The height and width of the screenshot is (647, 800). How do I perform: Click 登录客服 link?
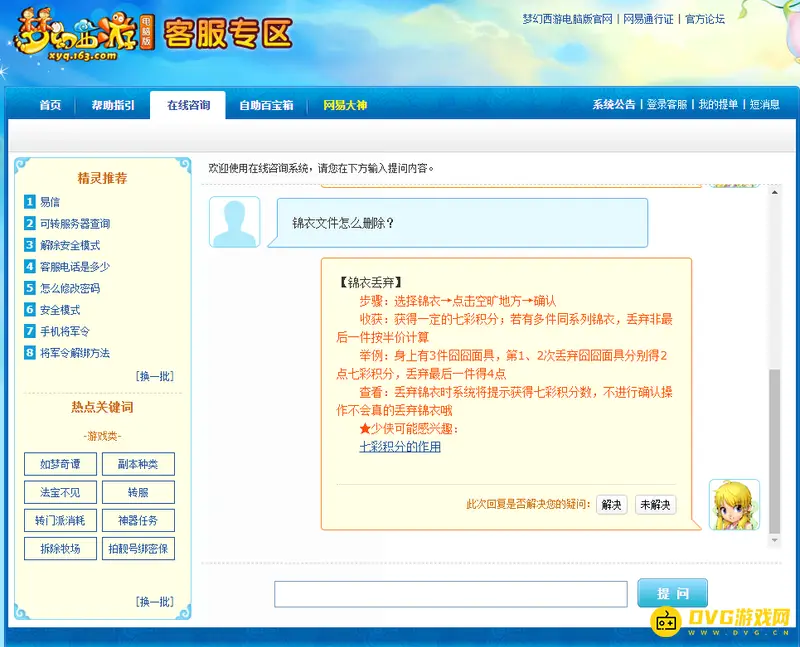click(667, 105)
